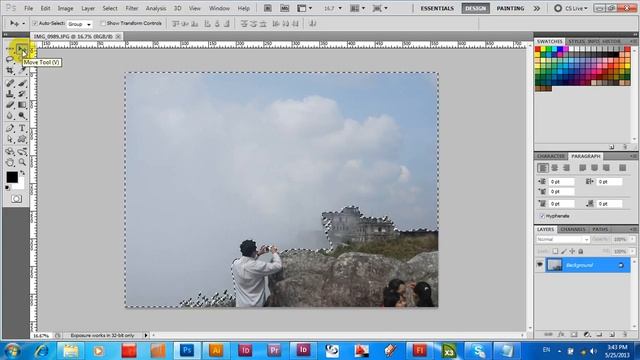The height and width of the screenshot is (360, 640).
Task: Select the 3D Camera Rotate tool
Action: click(22, 152)
